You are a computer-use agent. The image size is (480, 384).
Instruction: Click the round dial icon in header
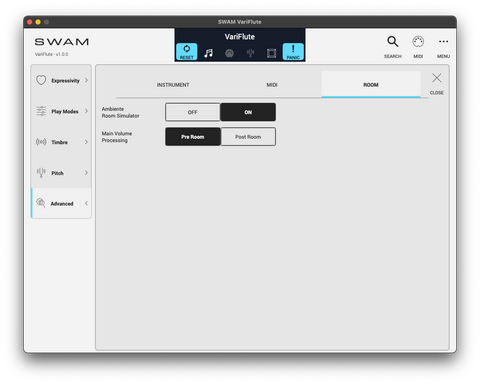tap(229, 53)
